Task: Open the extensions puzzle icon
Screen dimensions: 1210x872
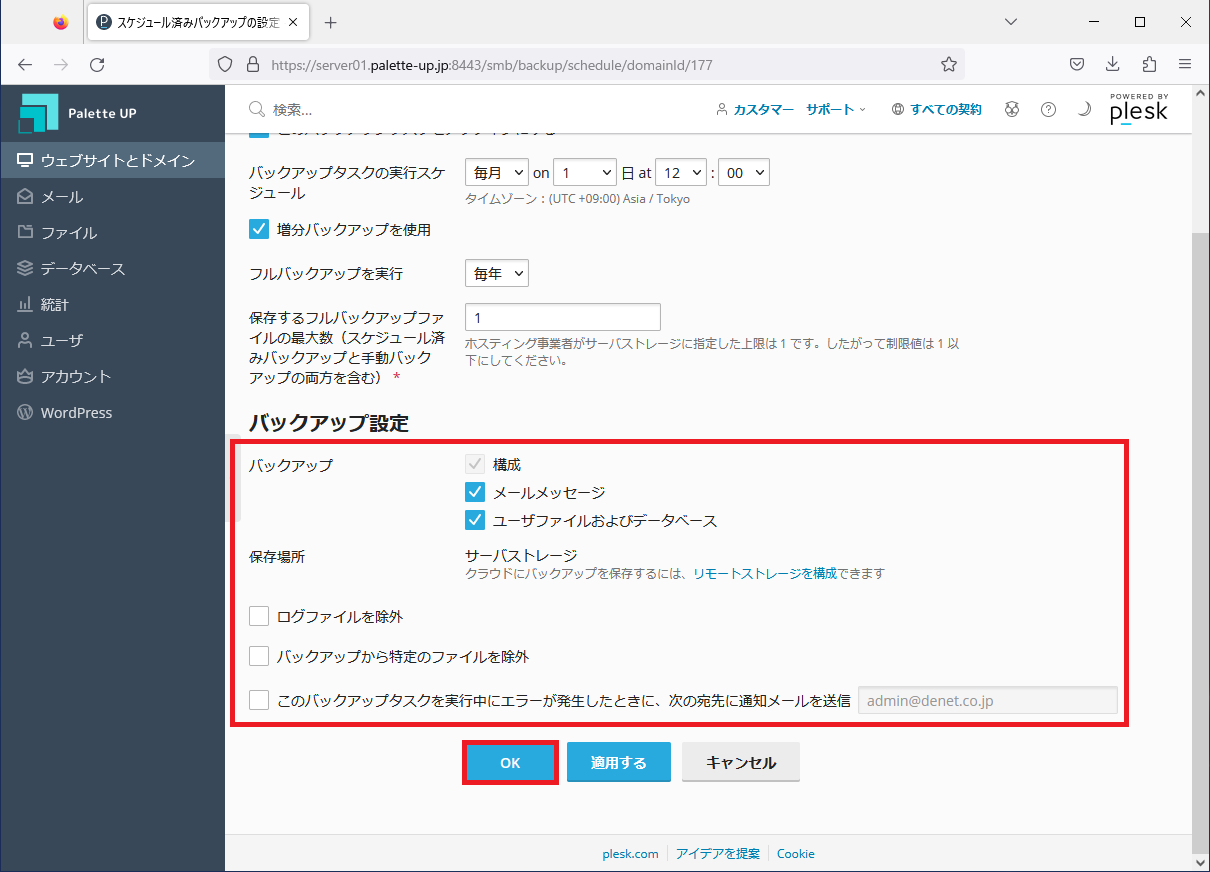Action: tap(1149, 64)
